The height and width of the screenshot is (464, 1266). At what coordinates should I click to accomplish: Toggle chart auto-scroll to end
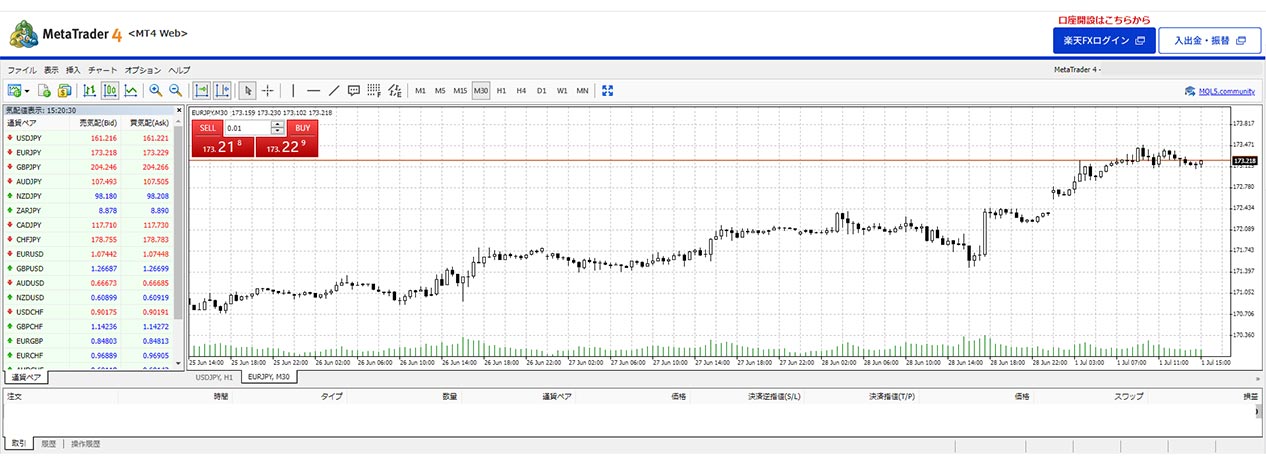(201, 91)
